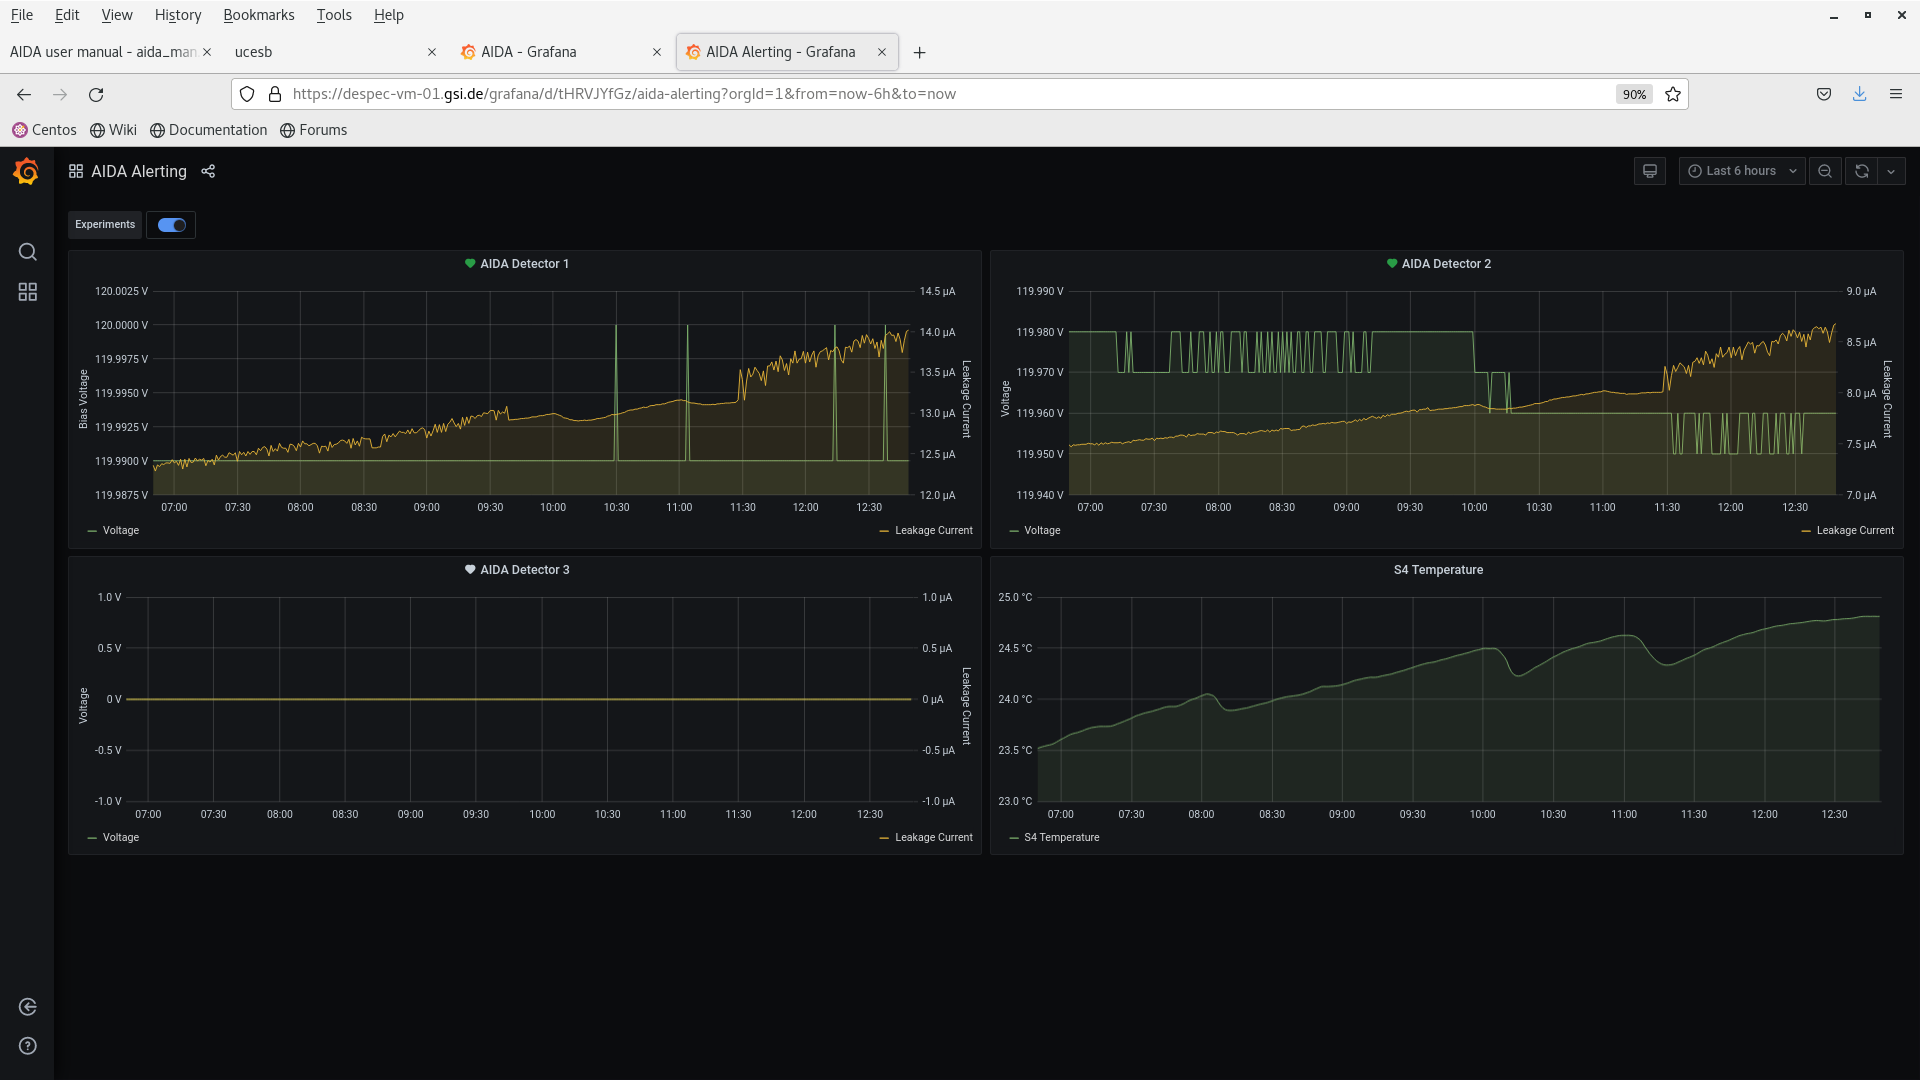The image size is (1920, 1080).
Task: Click the Leakage Current color swatch in Detector 2
Action: click(x=1806, y=531)
